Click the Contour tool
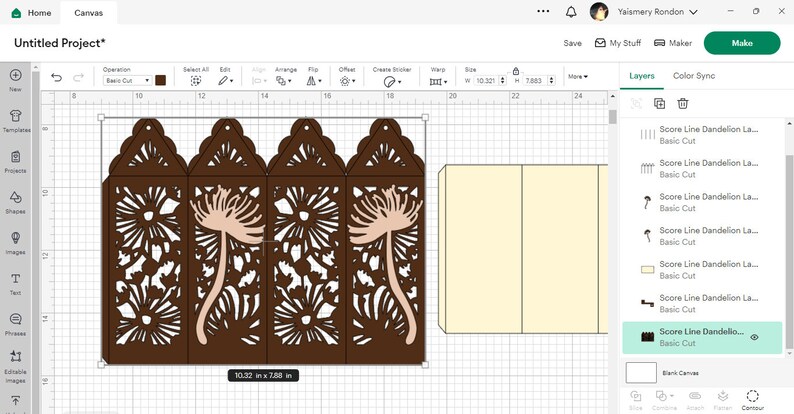 (x=752, y=400)
